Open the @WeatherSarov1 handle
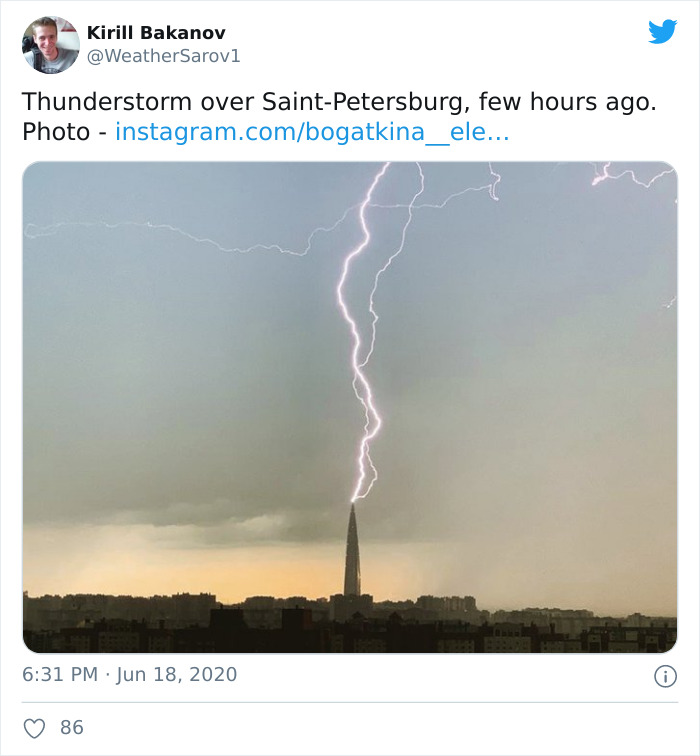The width and height of the screenshot is (700, 756). 163,56
